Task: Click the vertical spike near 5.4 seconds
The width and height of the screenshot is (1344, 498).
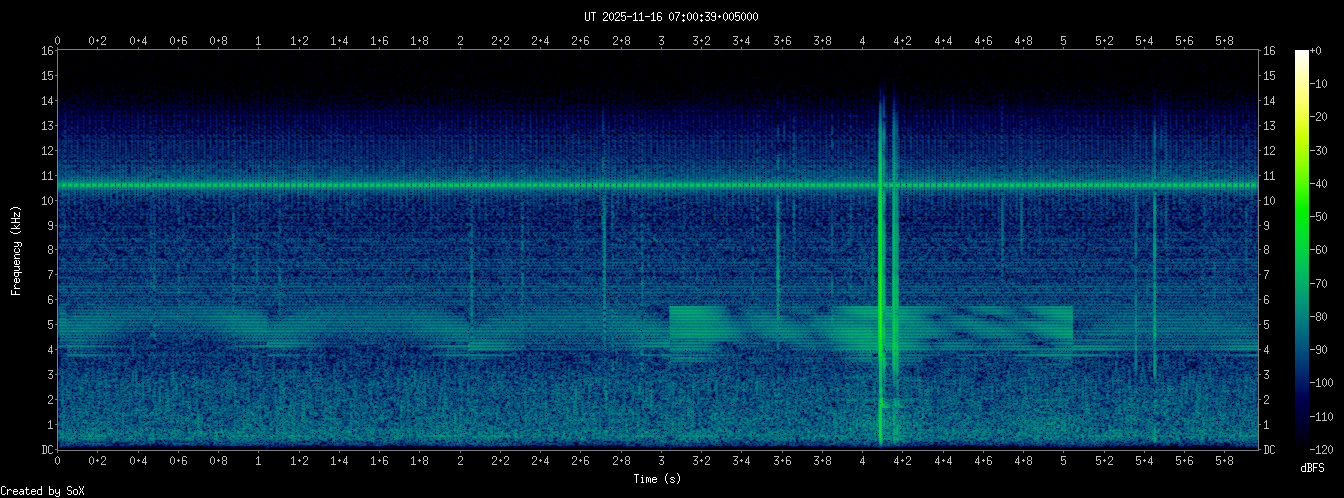Action: coord(1154,250)
